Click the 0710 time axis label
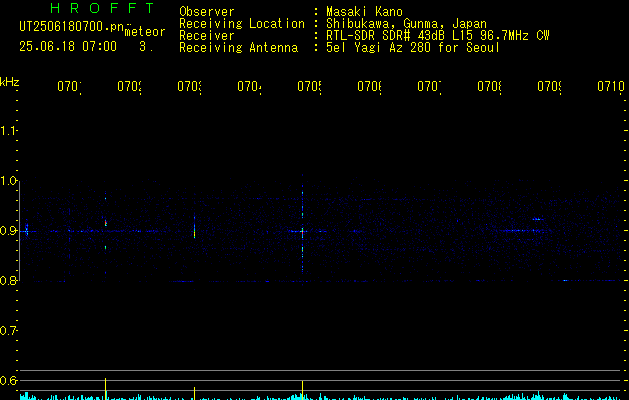This screenshot has width=629, height=400. (611, 86)
